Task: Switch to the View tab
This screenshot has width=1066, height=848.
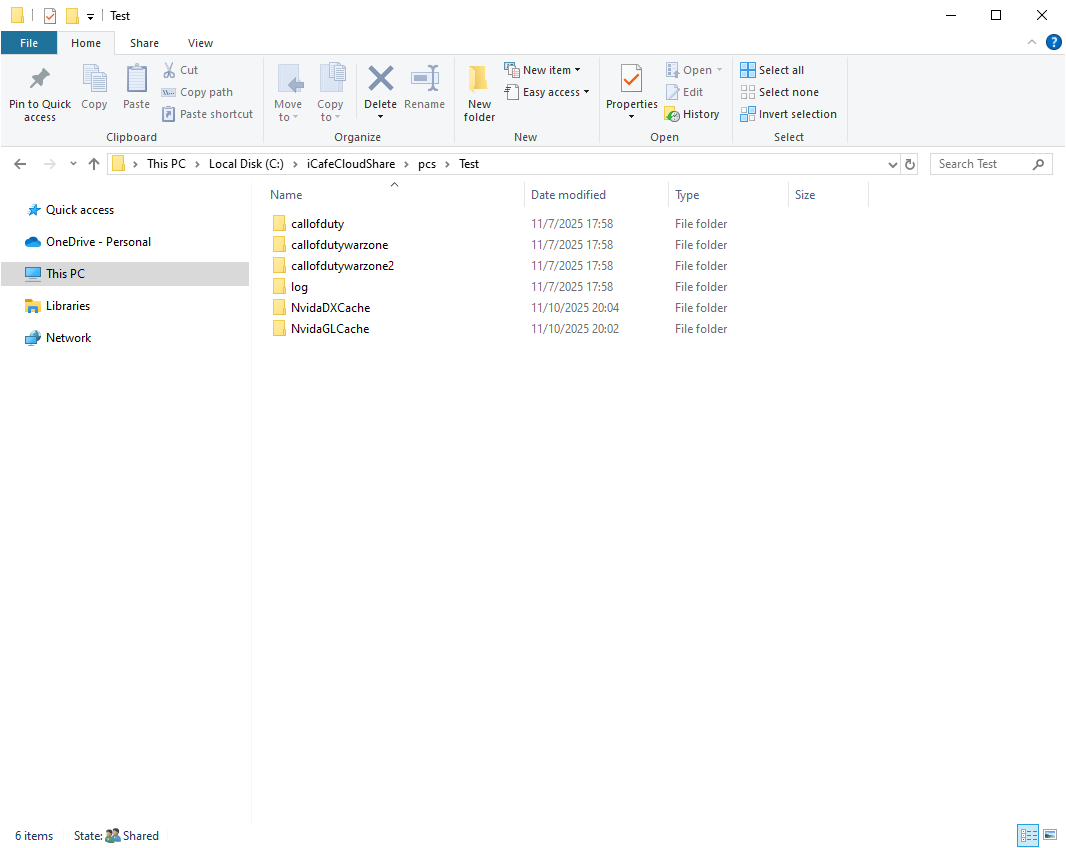Action: 200,43
